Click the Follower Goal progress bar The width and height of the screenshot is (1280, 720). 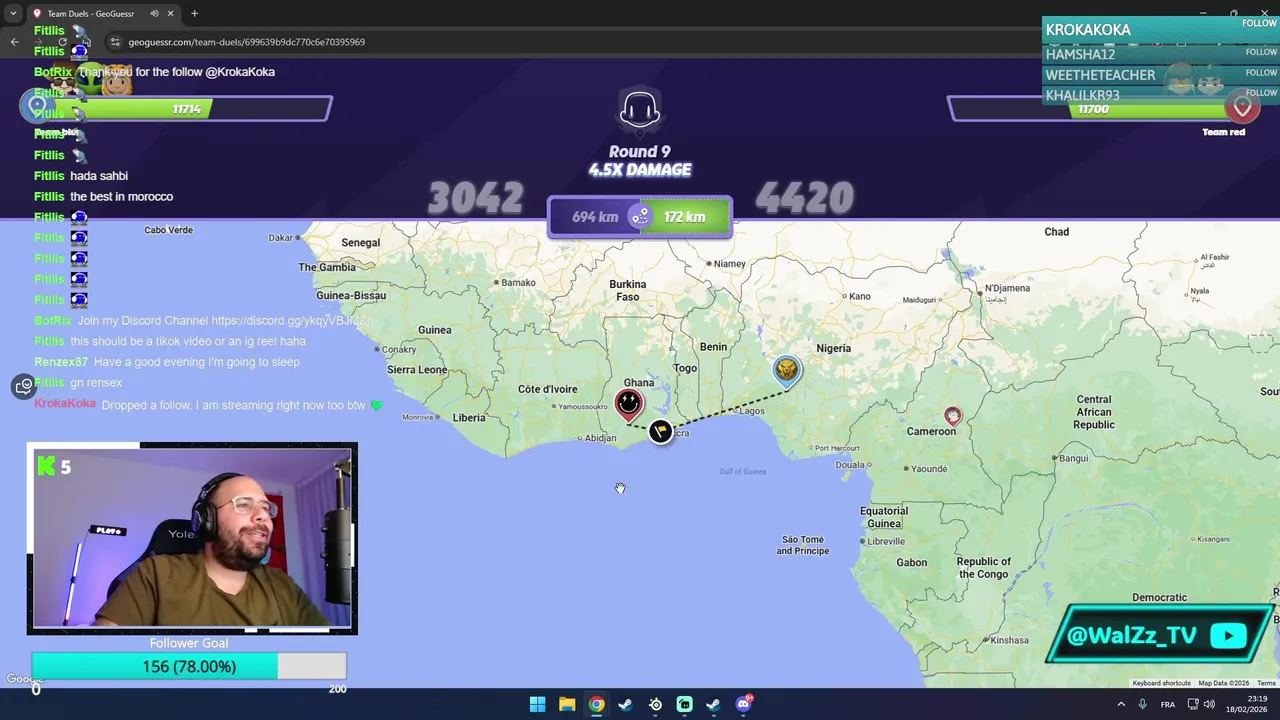(189, 666)
